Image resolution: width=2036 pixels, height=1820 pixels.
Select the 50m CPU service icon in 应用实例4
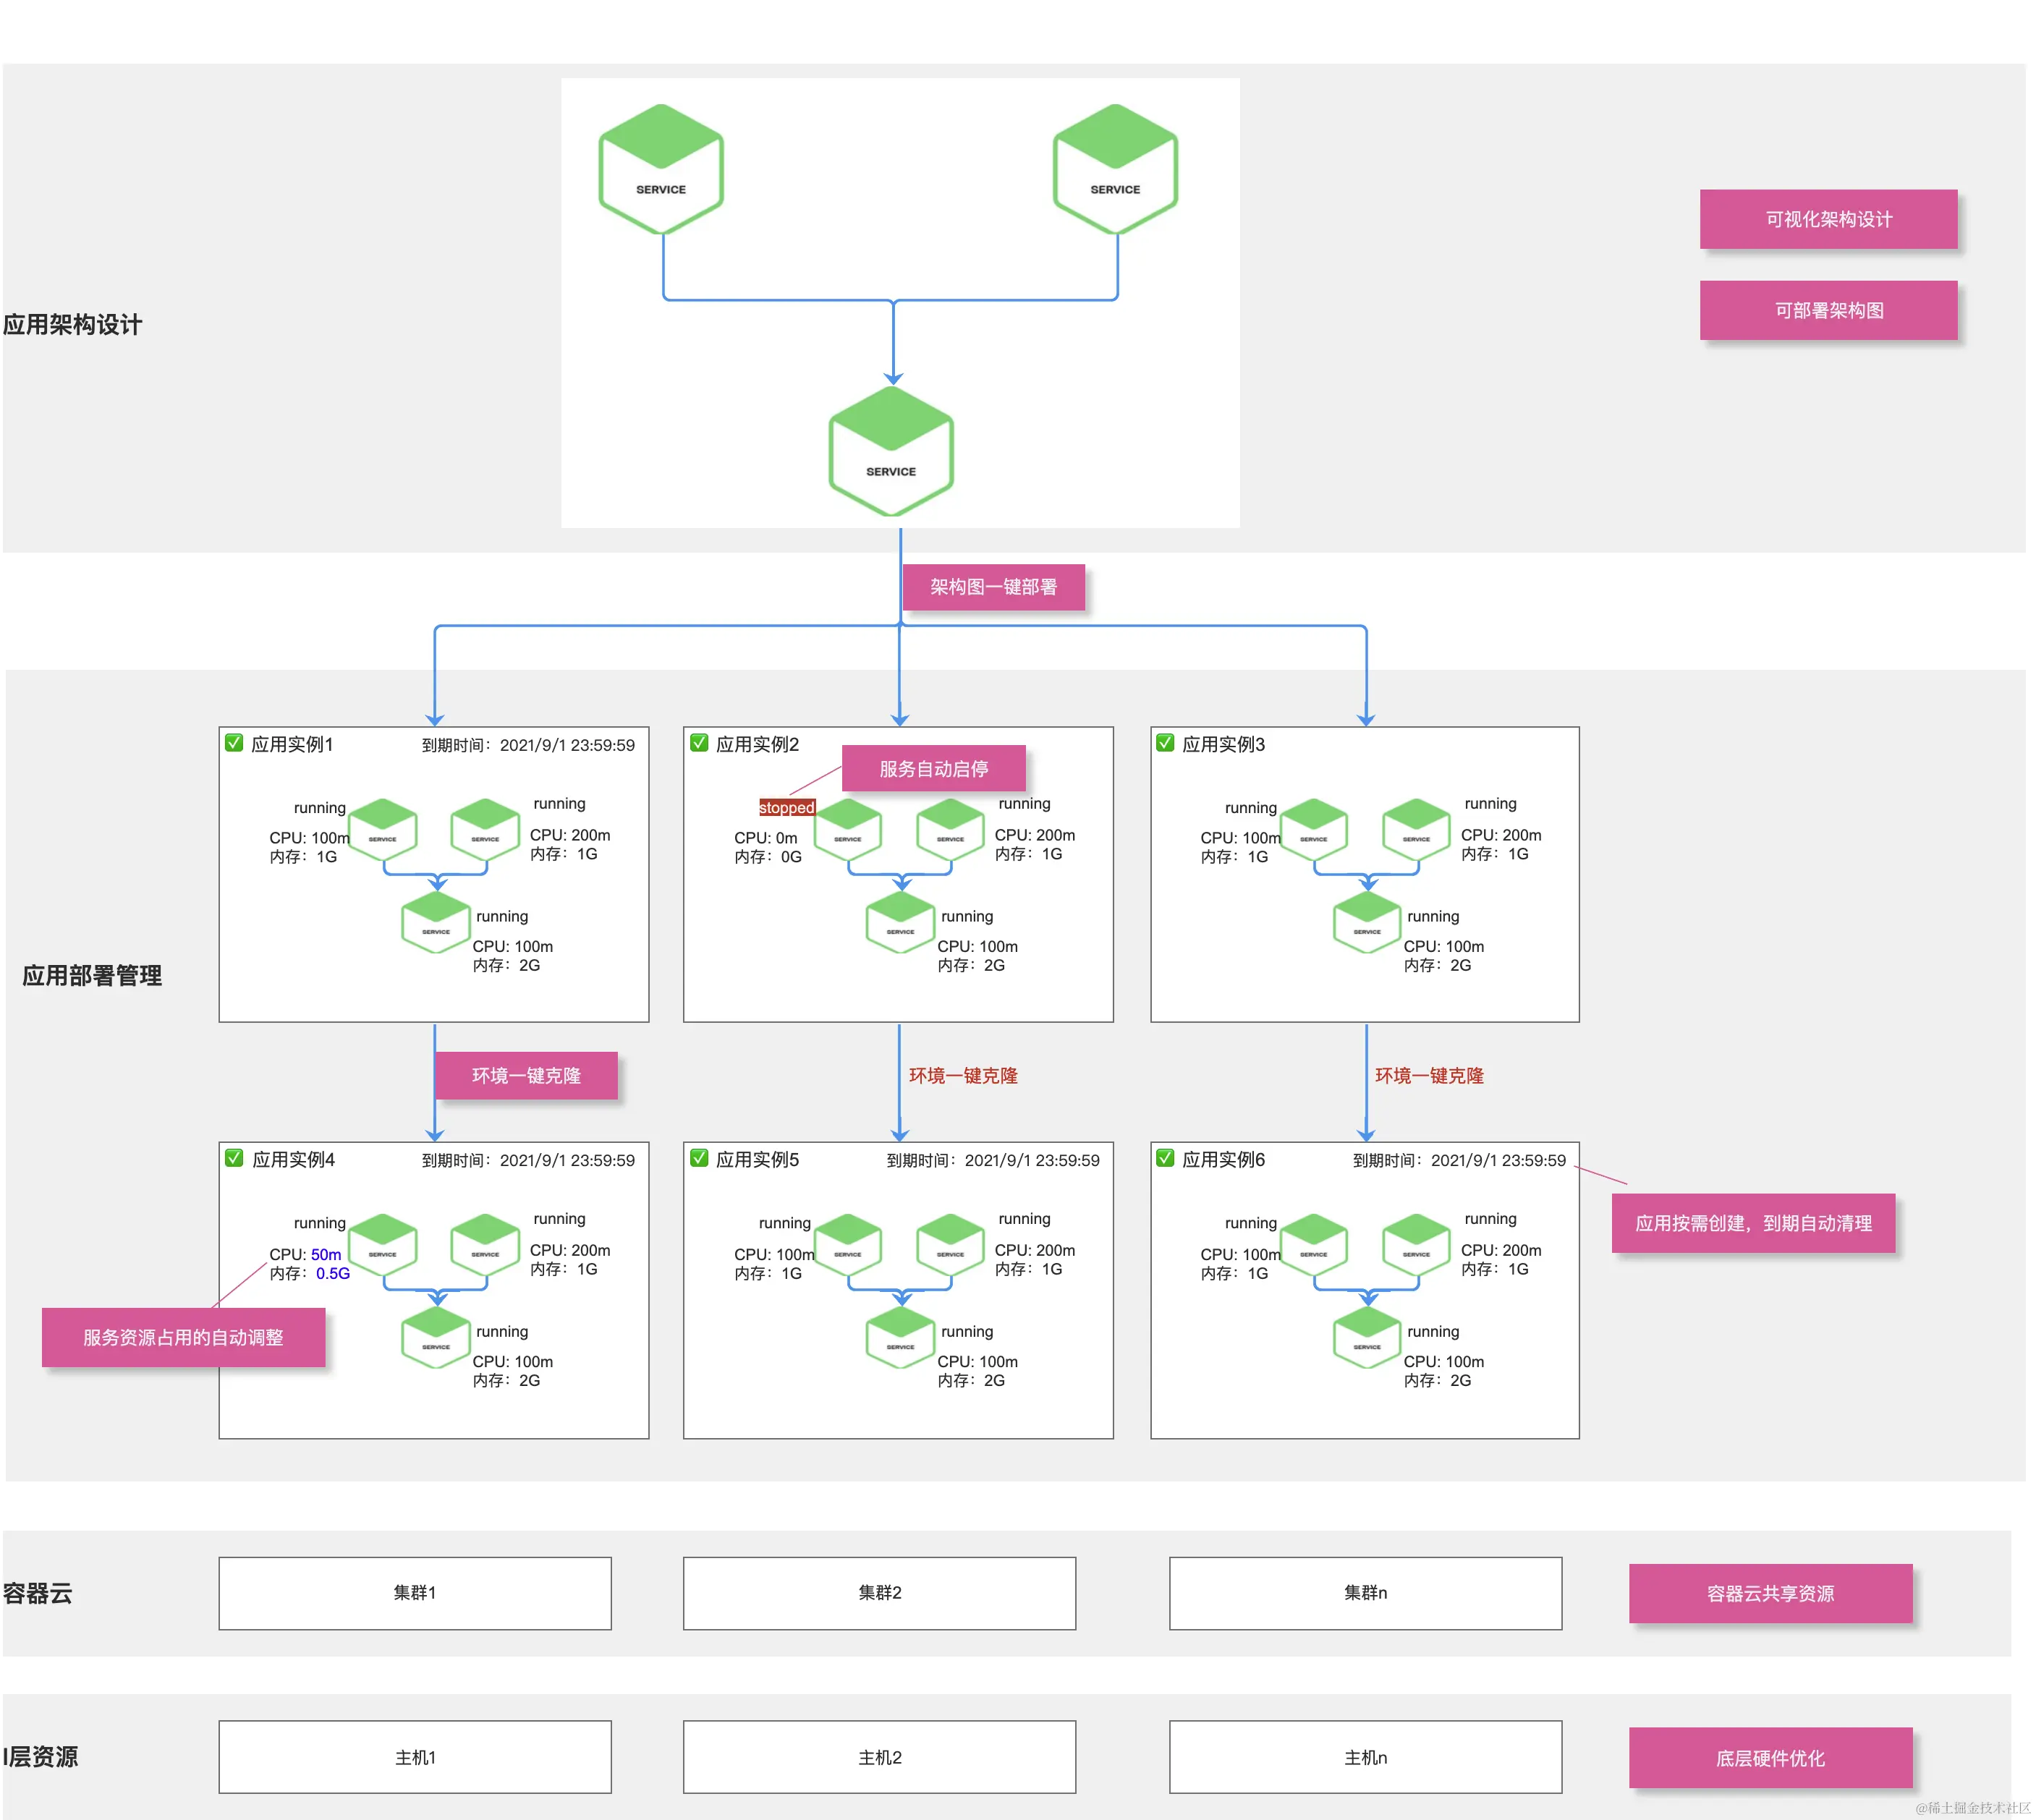tap(383, 1245)
